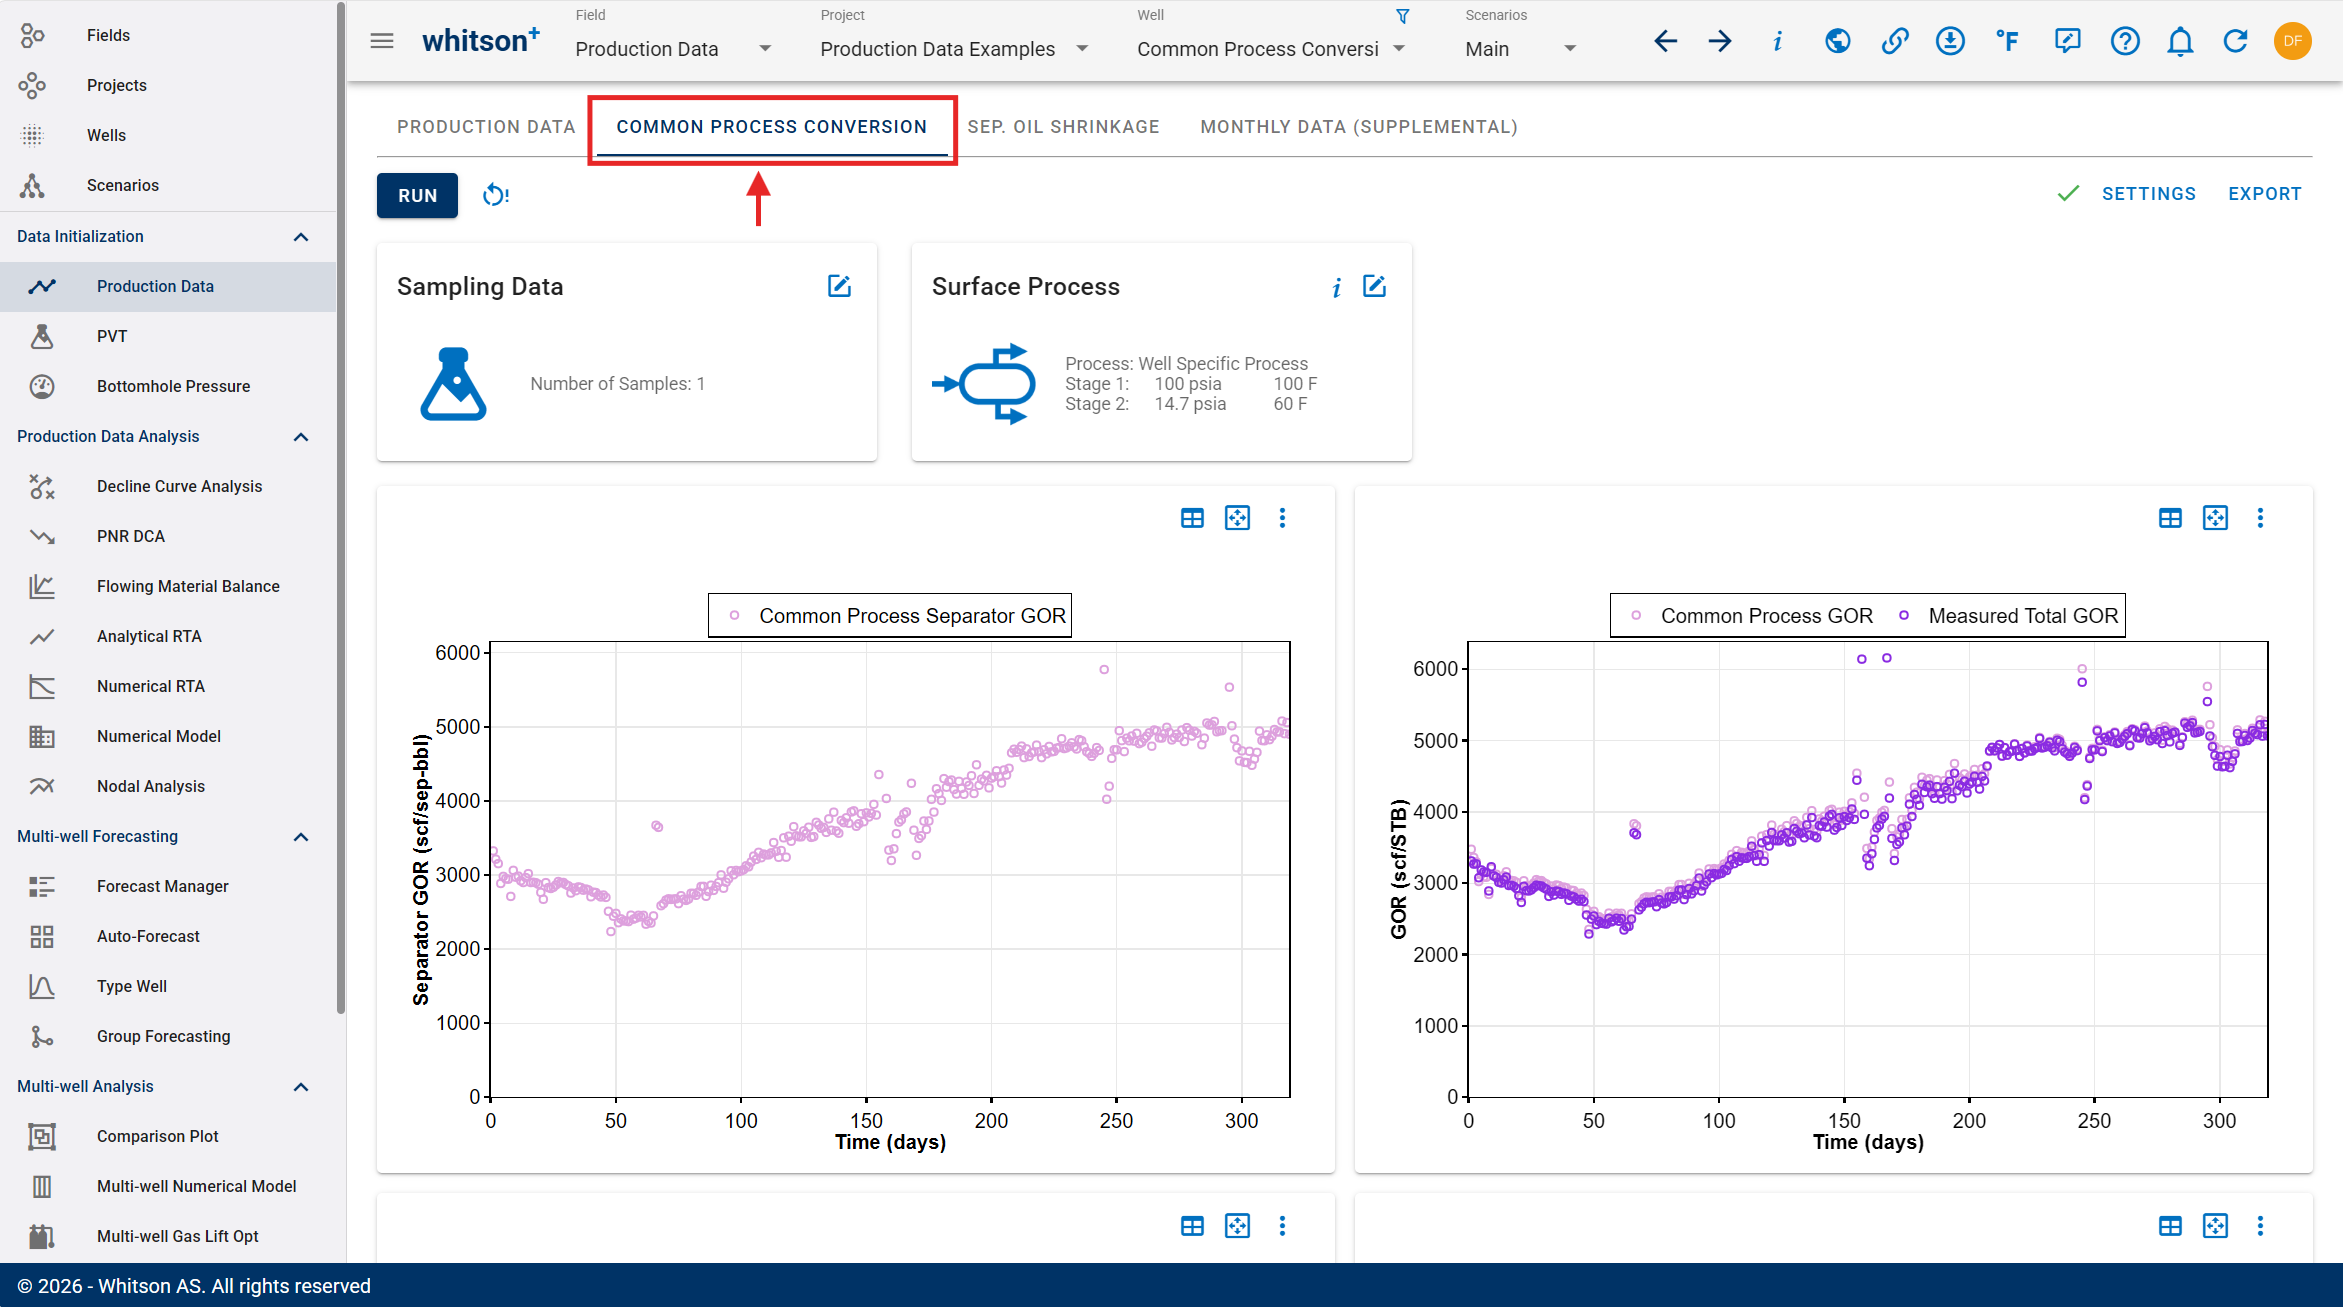Image resolution: width=2343 pixels, height=1307 pixels.
Task: Click the download icon in top toolbar
Action: (1950, 41)
